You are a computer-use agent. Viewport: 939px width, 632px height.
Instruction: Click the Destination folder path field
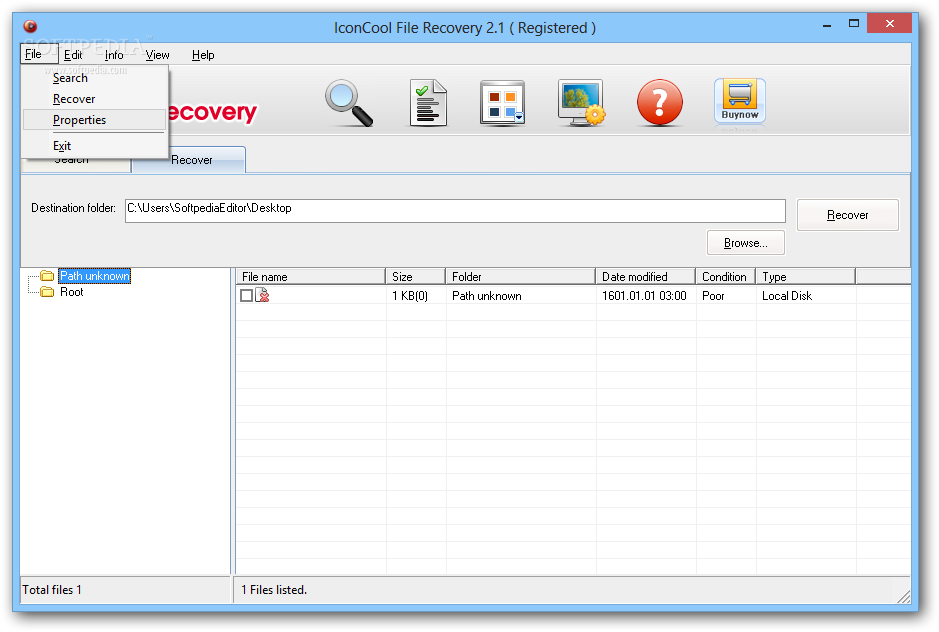click(455, 210)
